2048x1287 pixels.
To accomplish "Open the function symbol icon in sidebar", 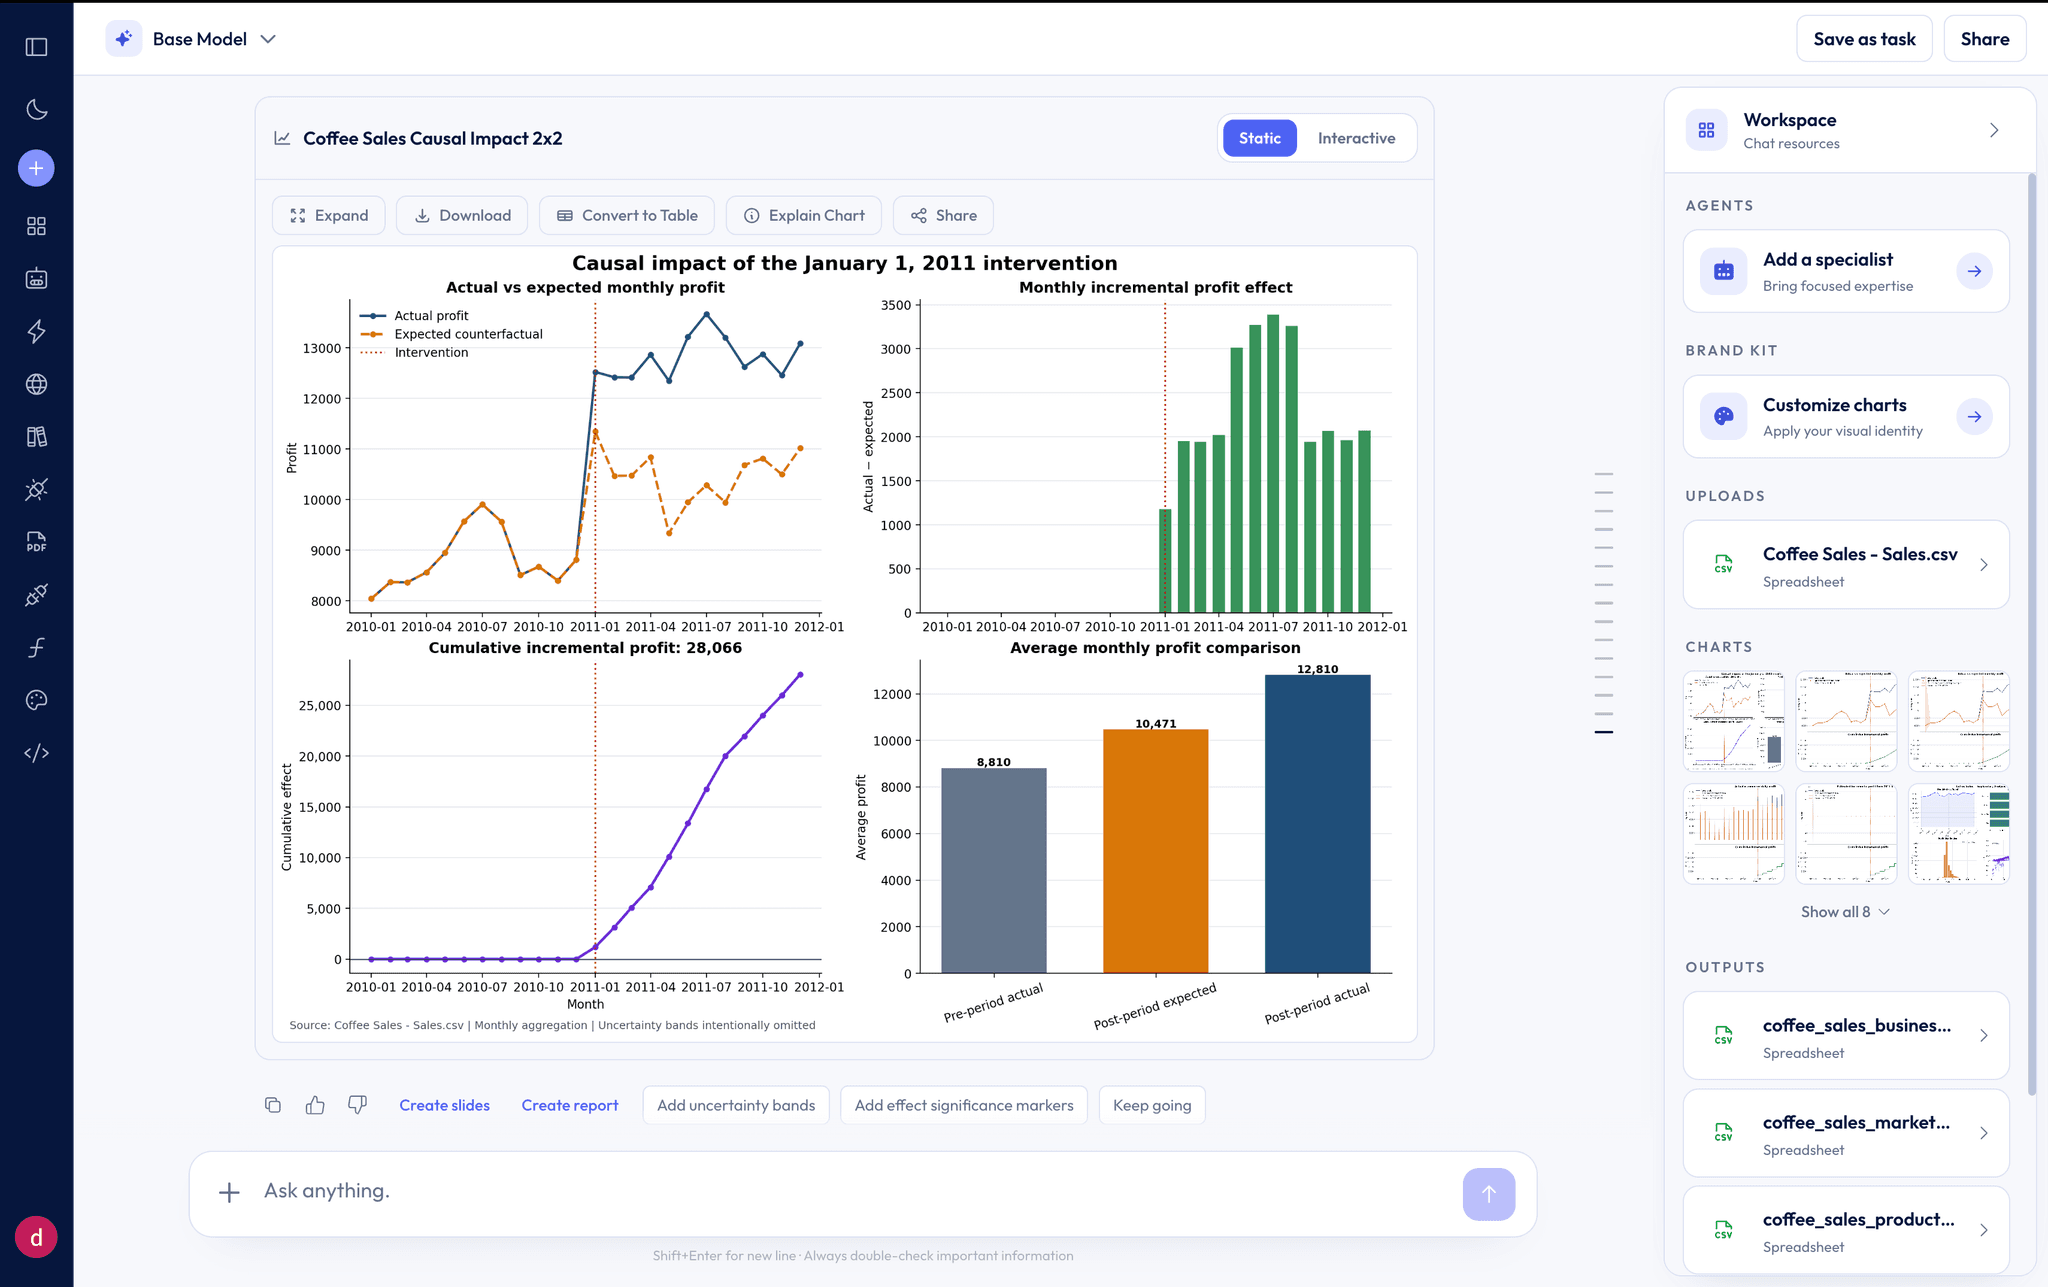I will (37, 648).
